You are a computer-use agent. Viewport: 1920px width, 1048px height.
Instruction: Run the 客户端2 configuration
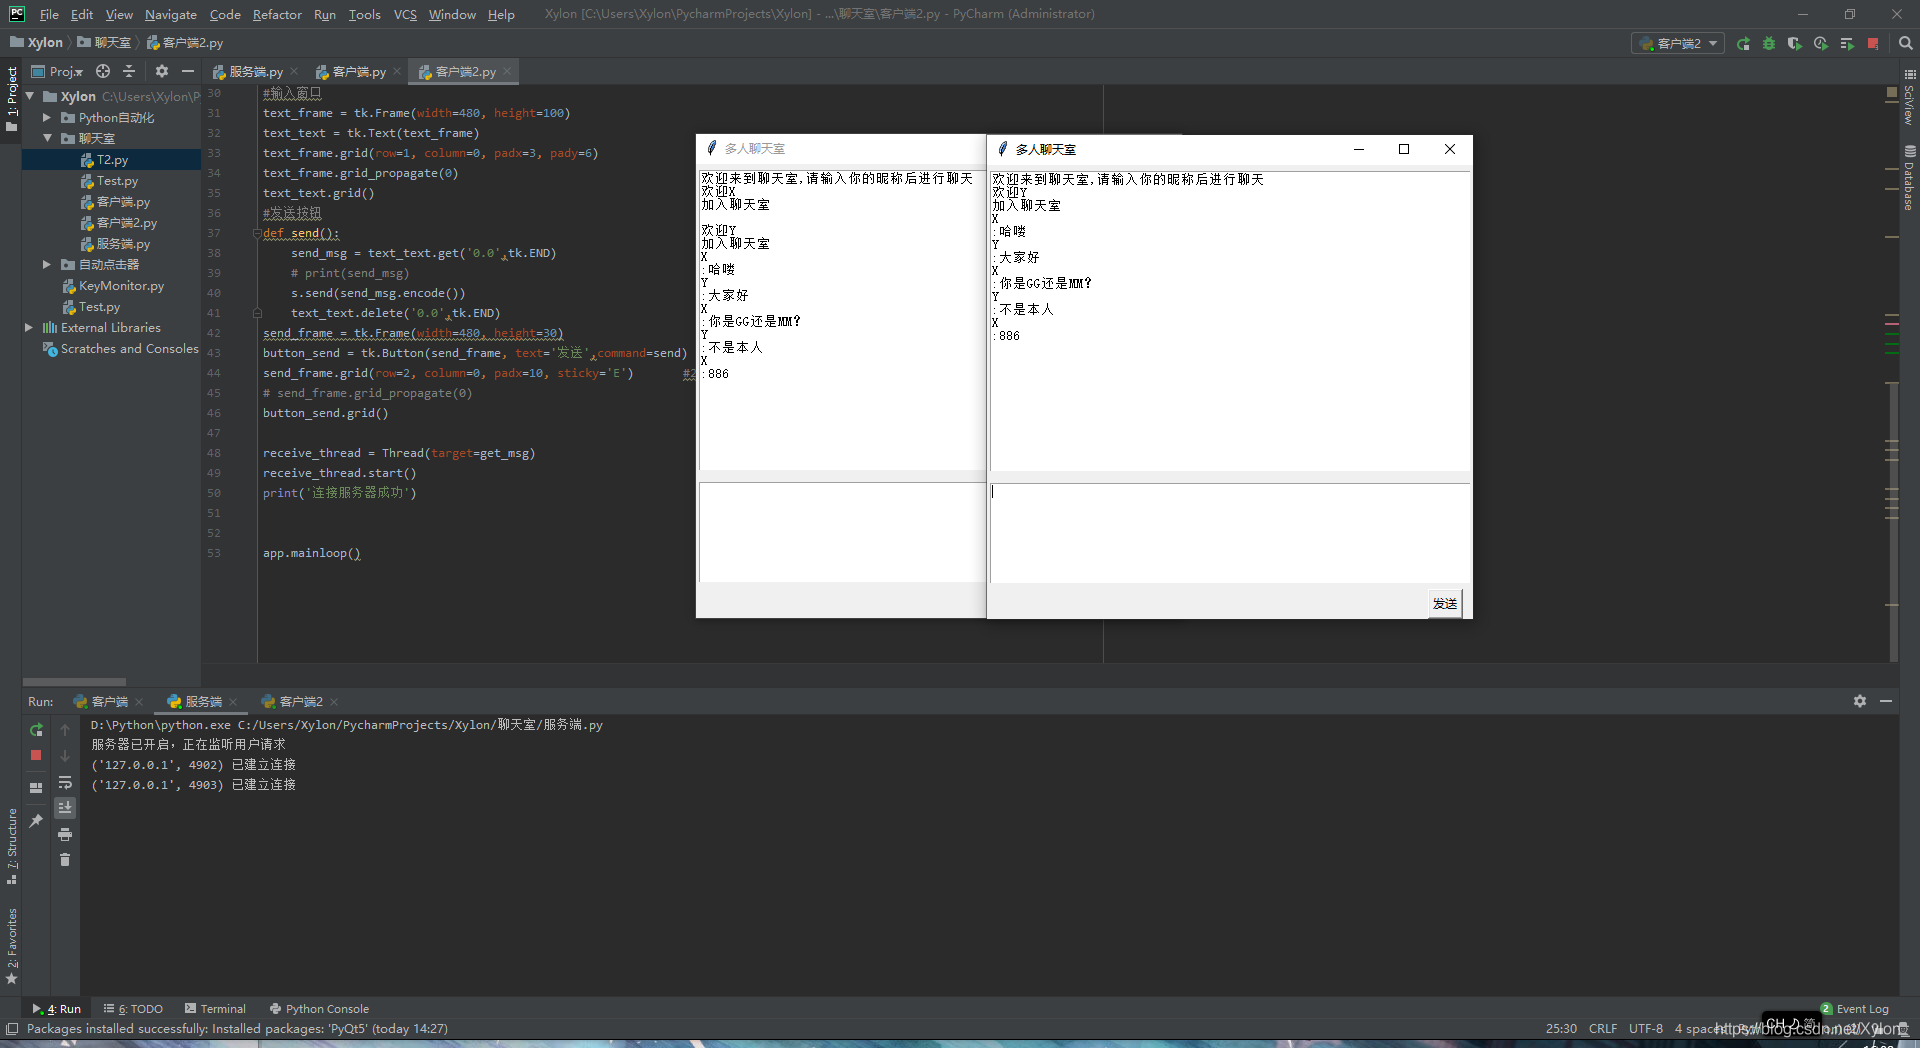click(1743, 44)
